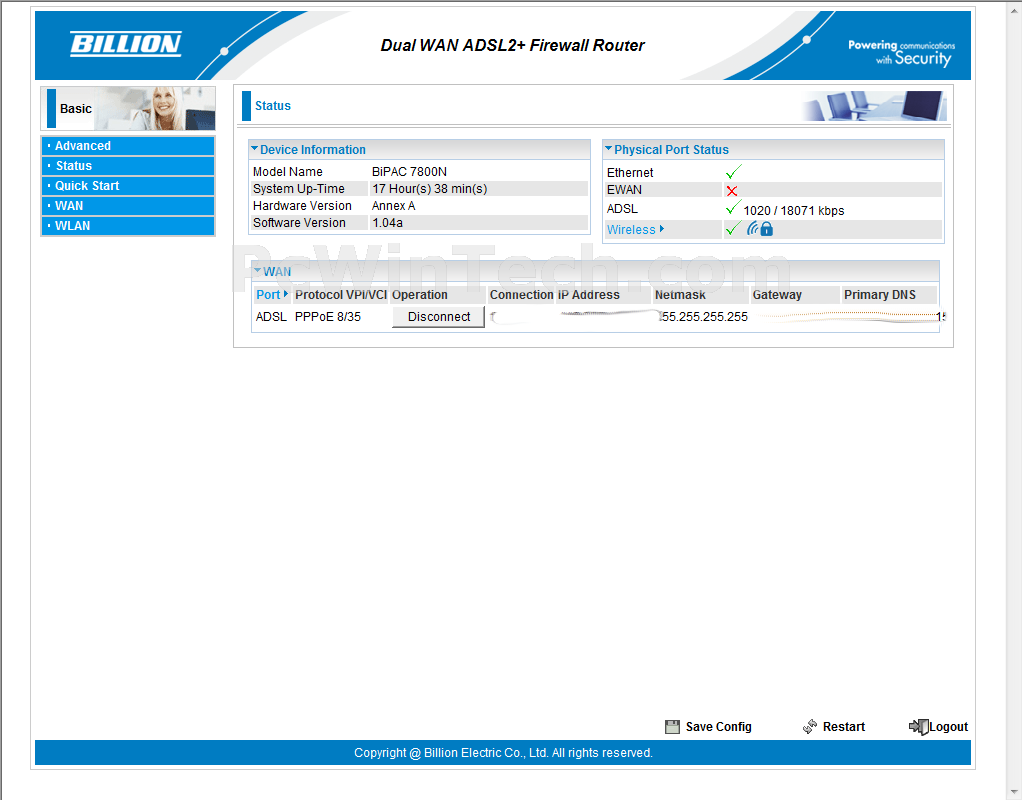Viewport: 1022px width, 800px height.
Task: Click the Ethernet port label
Action: (x=630, y=173)
